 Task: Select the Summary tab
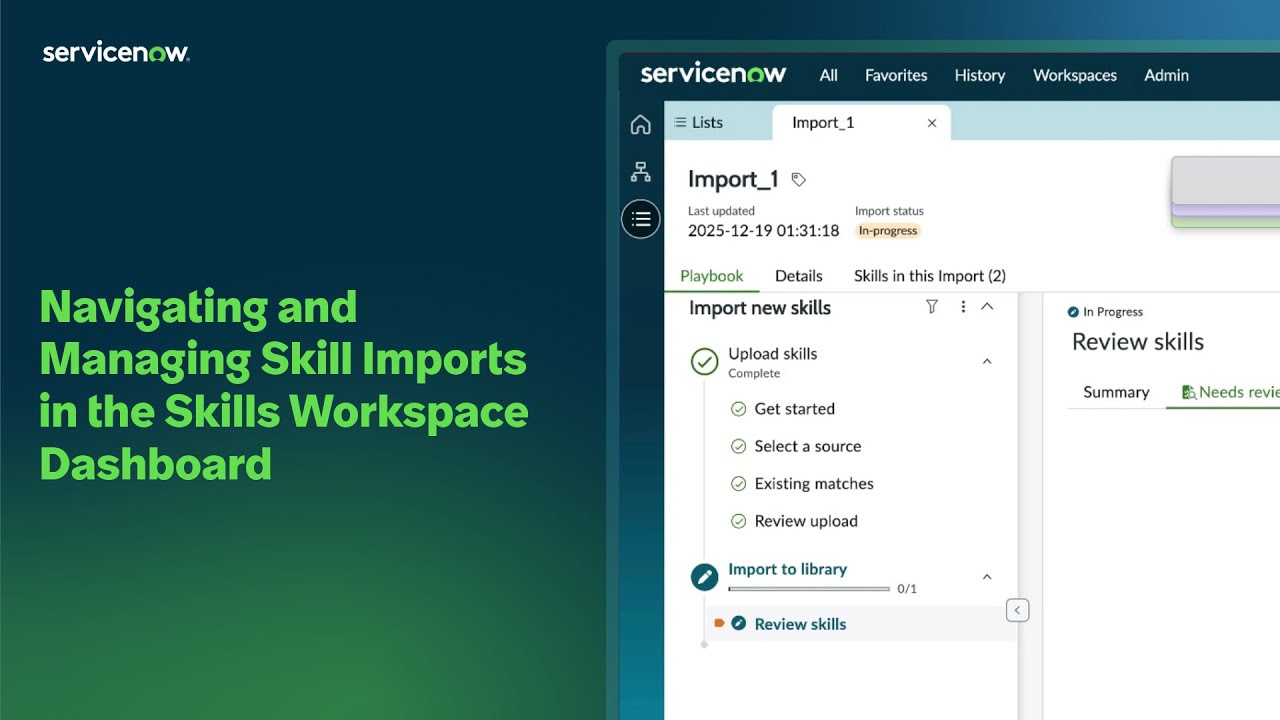(1116, 392)
